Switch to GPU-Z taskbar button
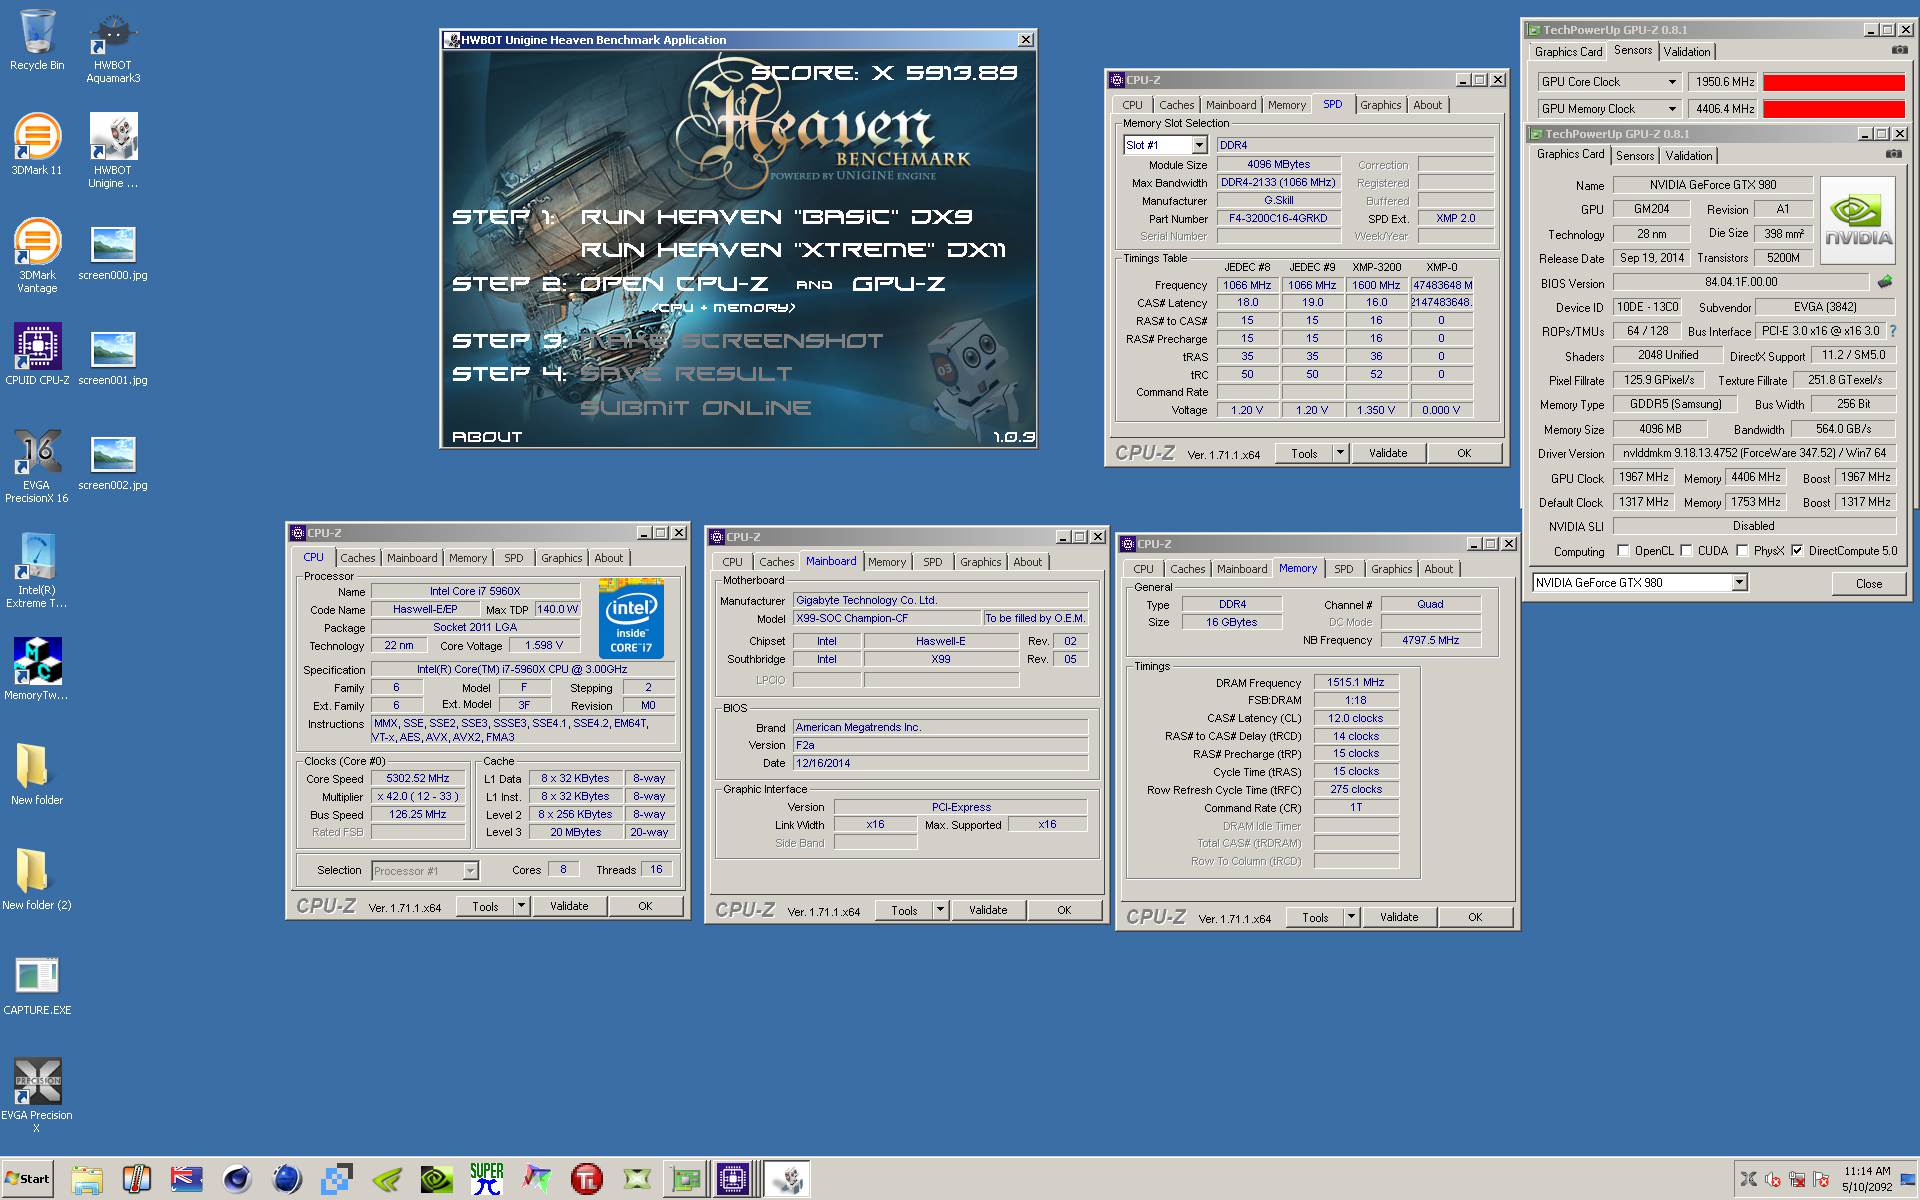Screen dimensions: 1920x1200 (686, 1179)
